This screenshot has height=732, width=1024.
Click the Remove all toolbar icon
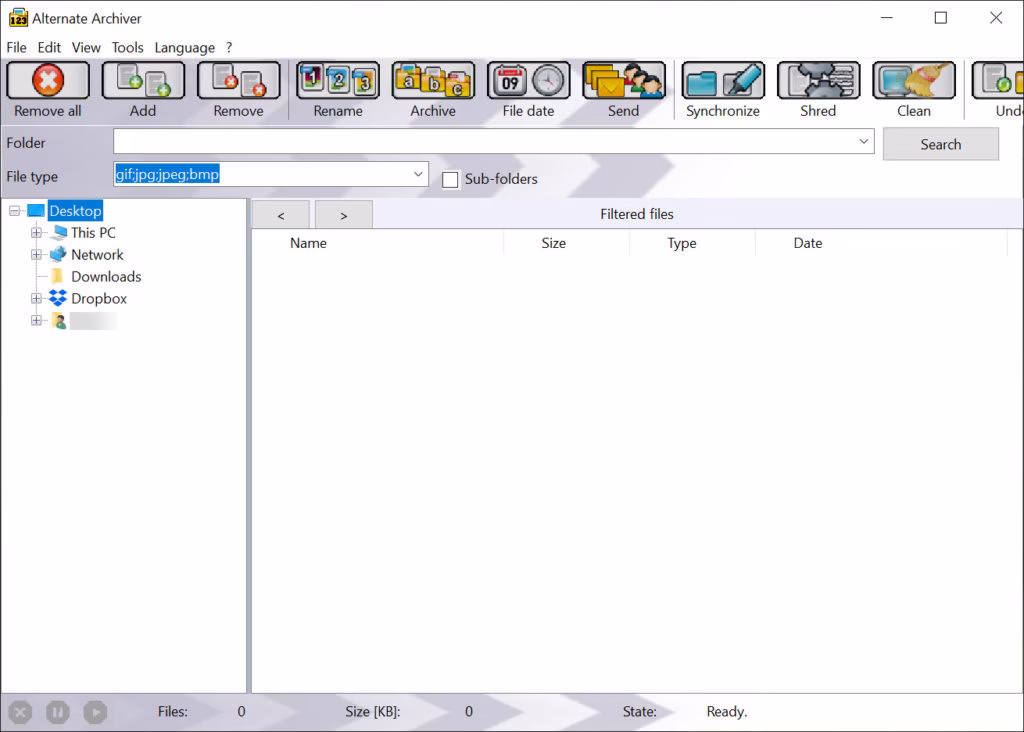[47, 81]
